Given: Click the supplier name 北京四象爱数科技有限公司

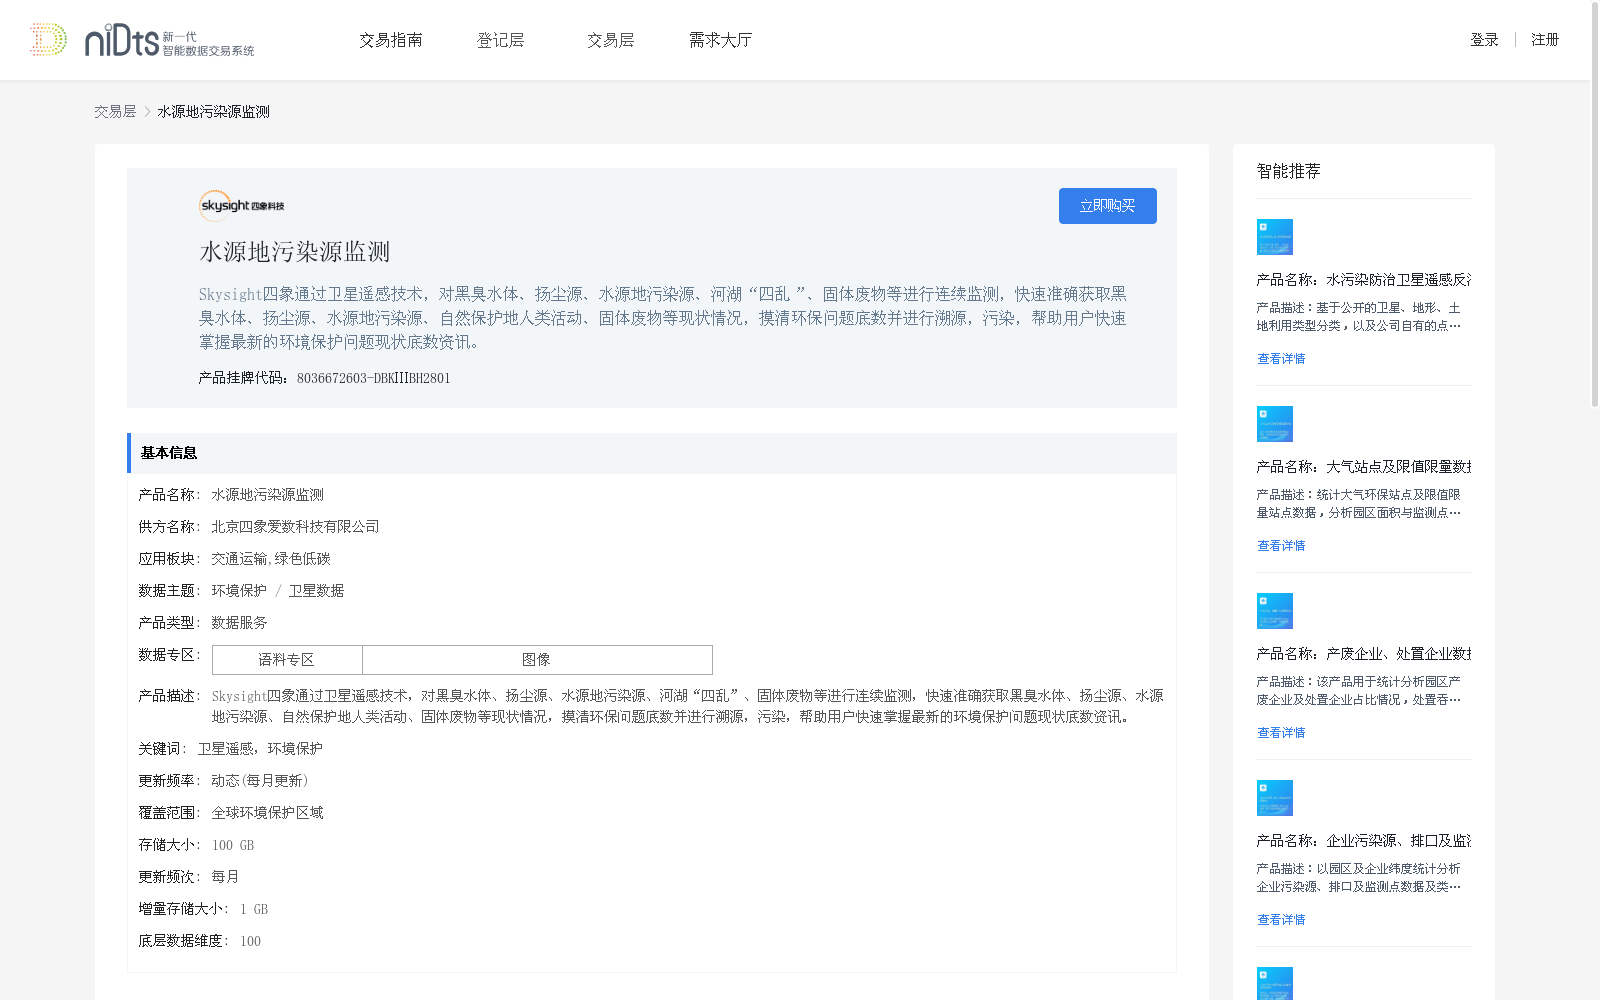Looking at the screenshot, I should (295, 527).
